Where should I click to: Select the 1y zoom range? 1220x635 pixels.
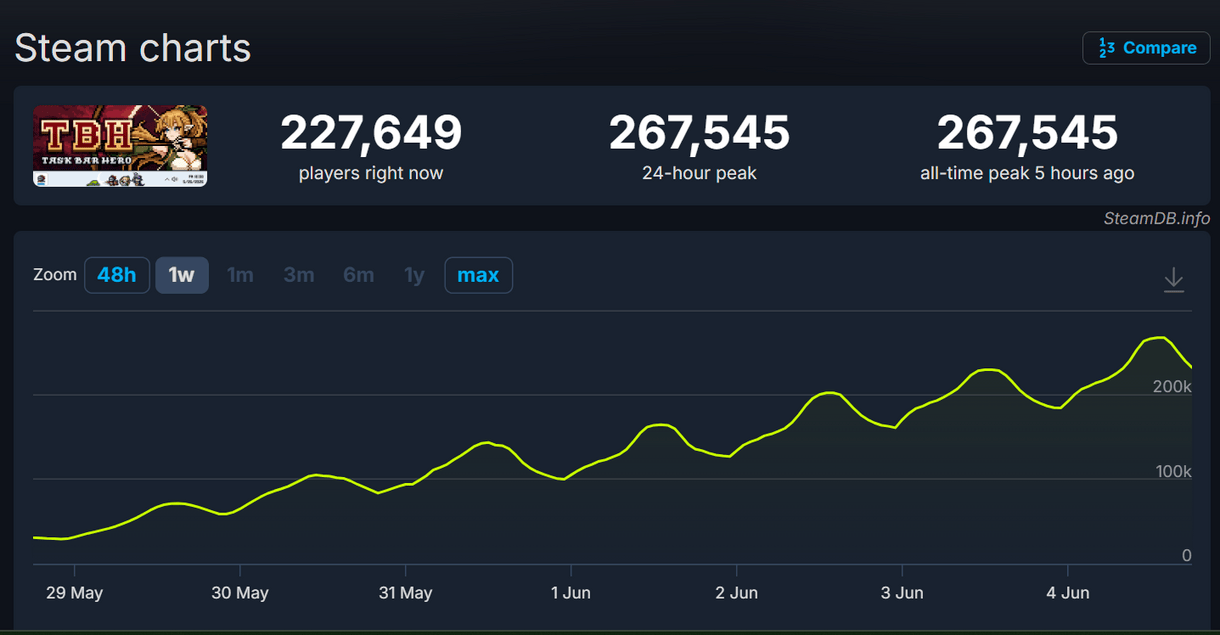[x=414, y=275]
